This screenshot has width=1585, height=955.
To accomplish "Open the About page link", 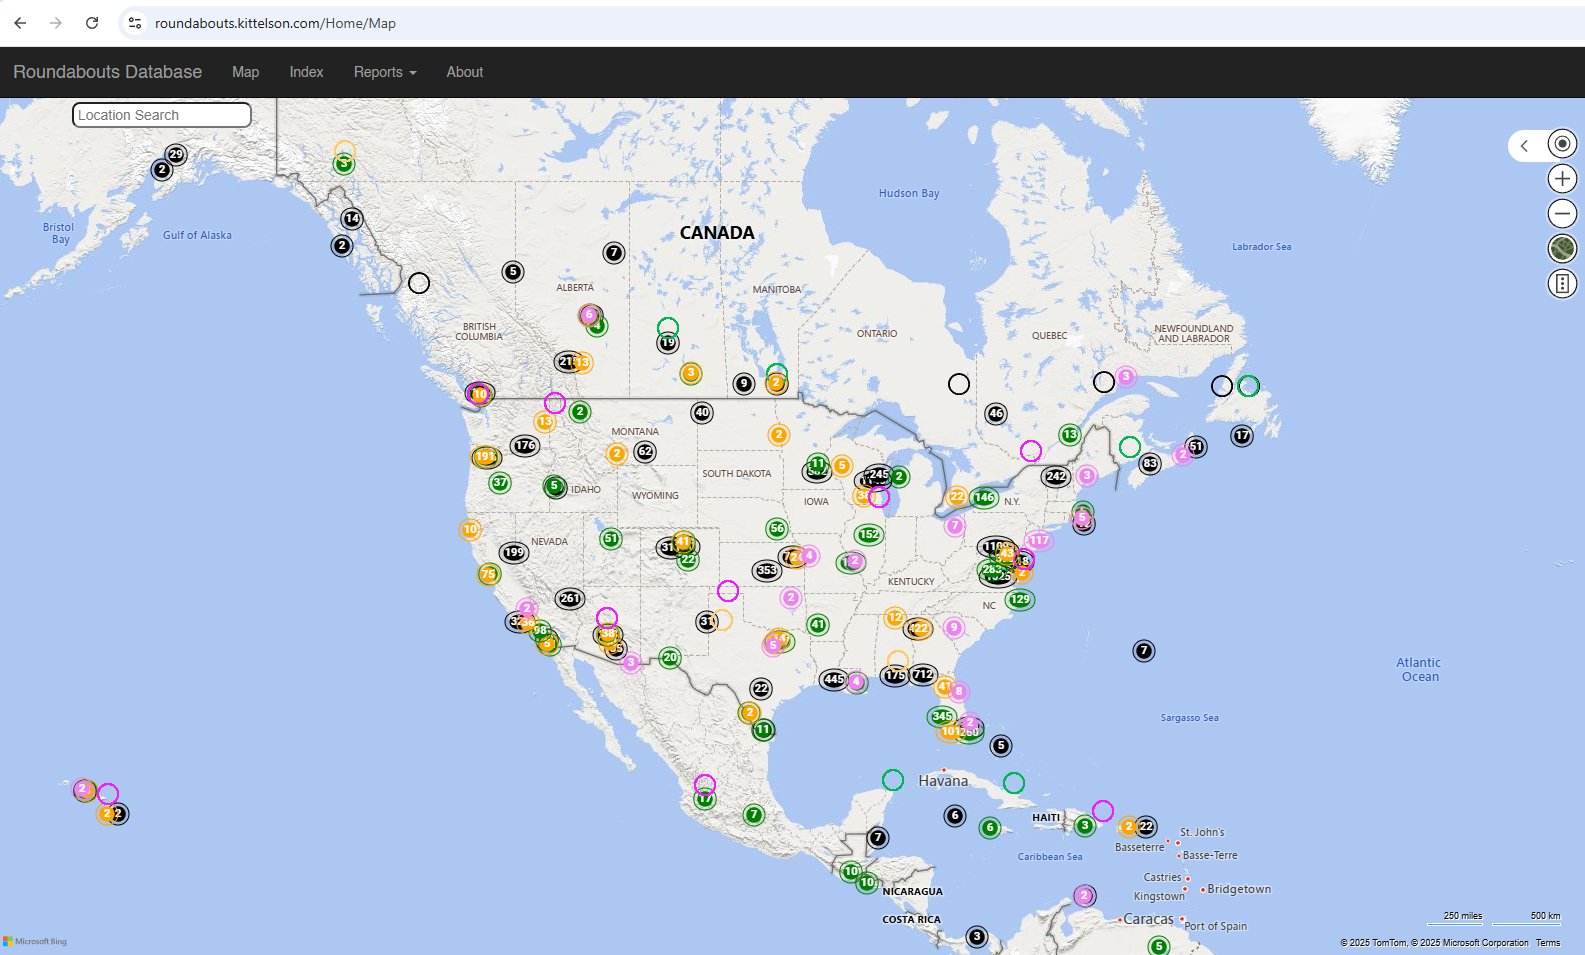I will (464, 72).
